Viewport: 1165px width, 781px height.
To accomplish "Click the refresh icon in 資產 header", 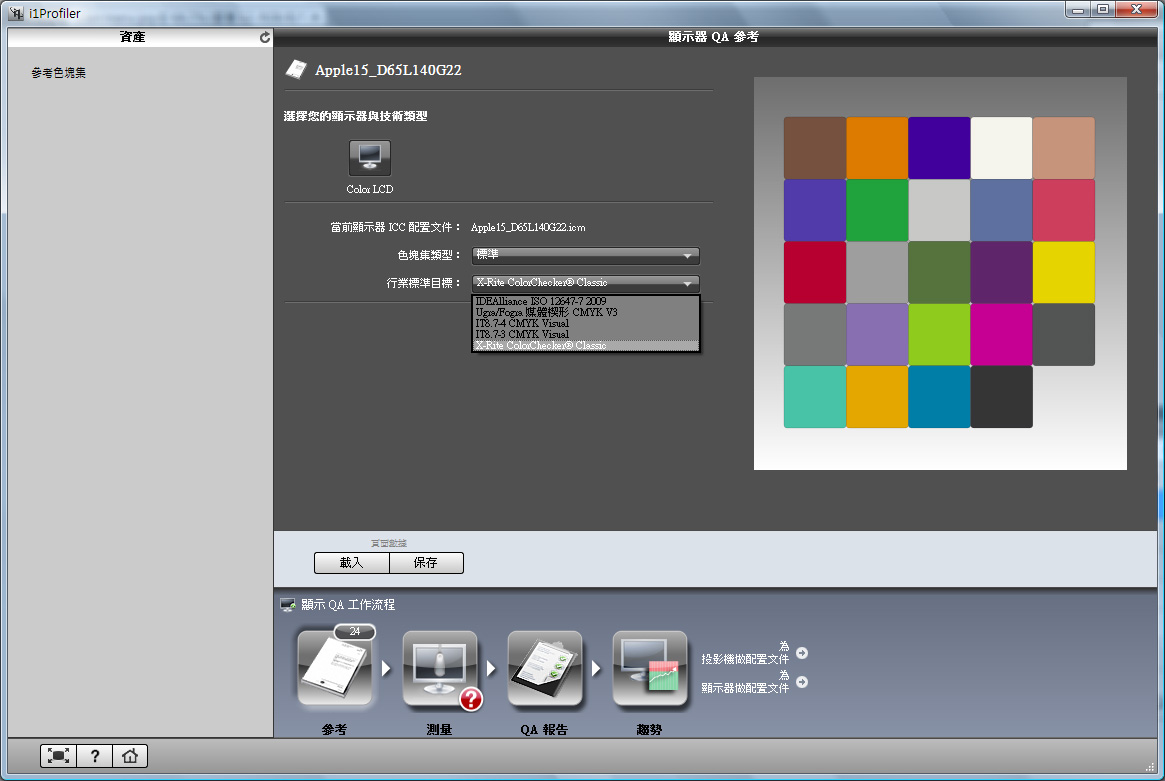I will pyautogui.click(x=265, y=37).
